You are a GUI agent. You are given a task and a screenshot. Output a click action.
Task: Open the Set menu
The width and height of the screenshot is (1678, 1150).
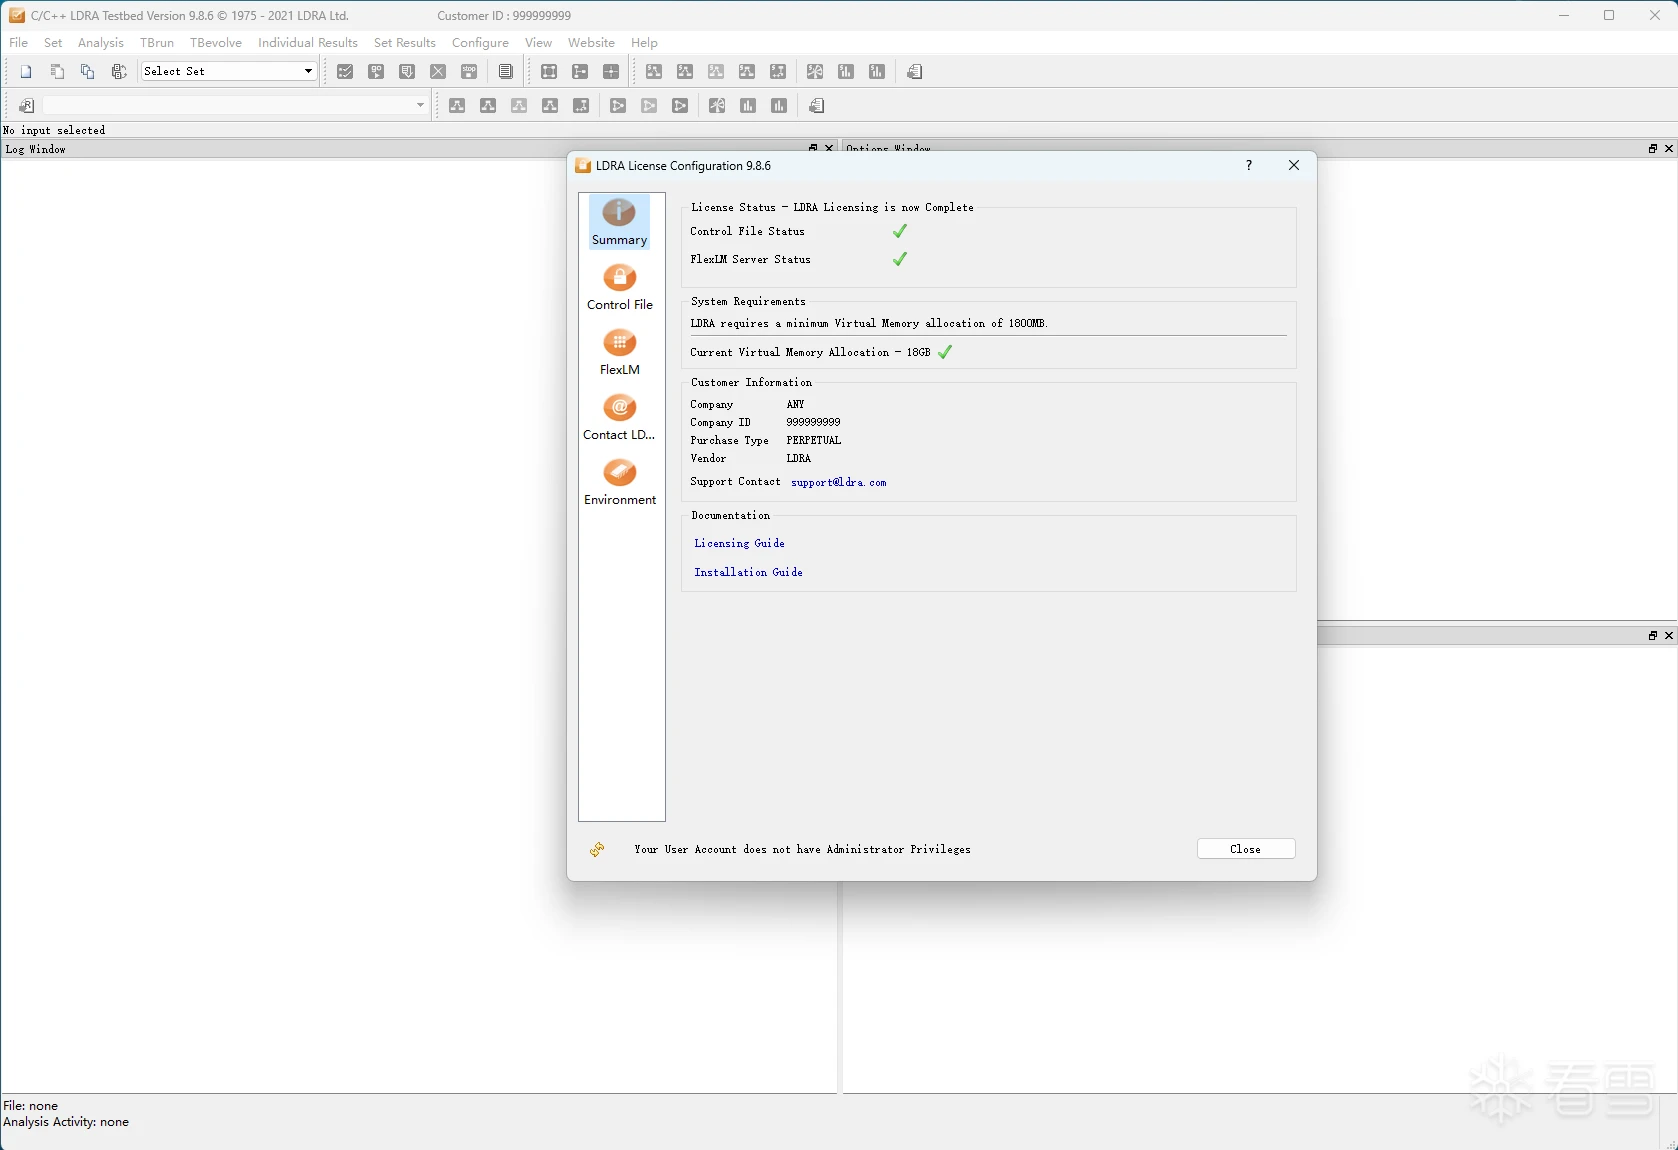coord(53,43)
